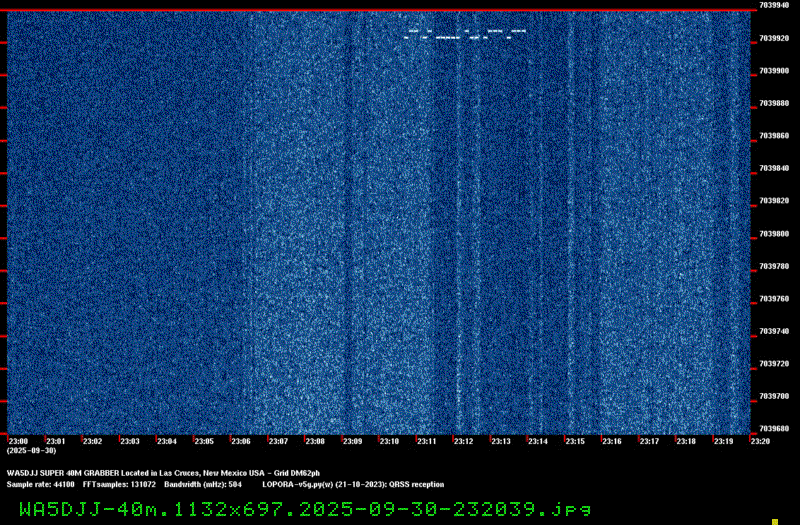Viewport: 800px width, 525px height.
Task: Select the 7039800 frequency label
Action: pyautogui.click(x=774, y=234)
